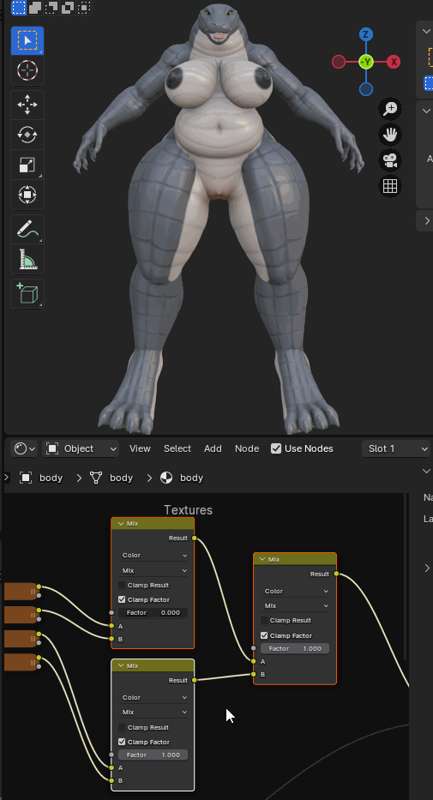Click the pan view hand icon
This screenshot has width=433, height=800.
[390, 134]
